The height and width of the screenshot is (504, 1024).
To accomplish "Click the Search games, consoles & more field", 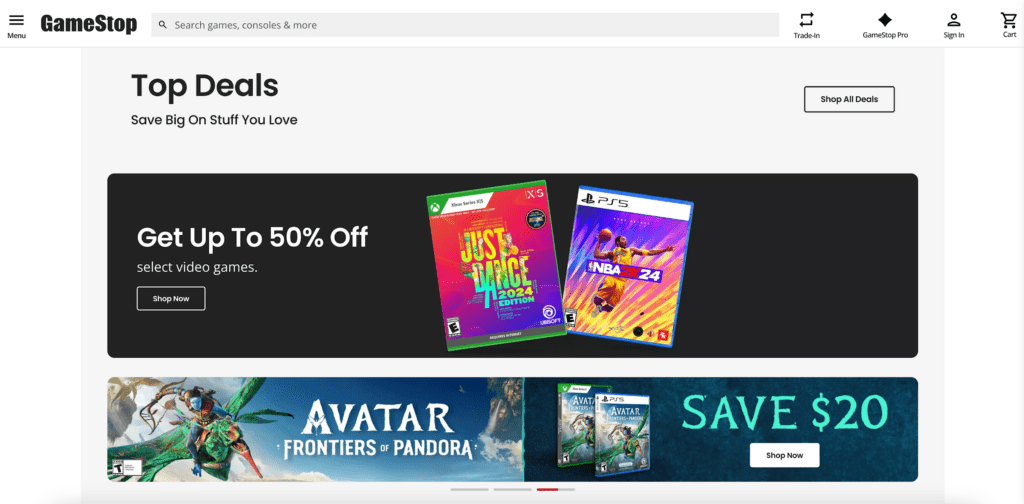I will coord(465,25).
